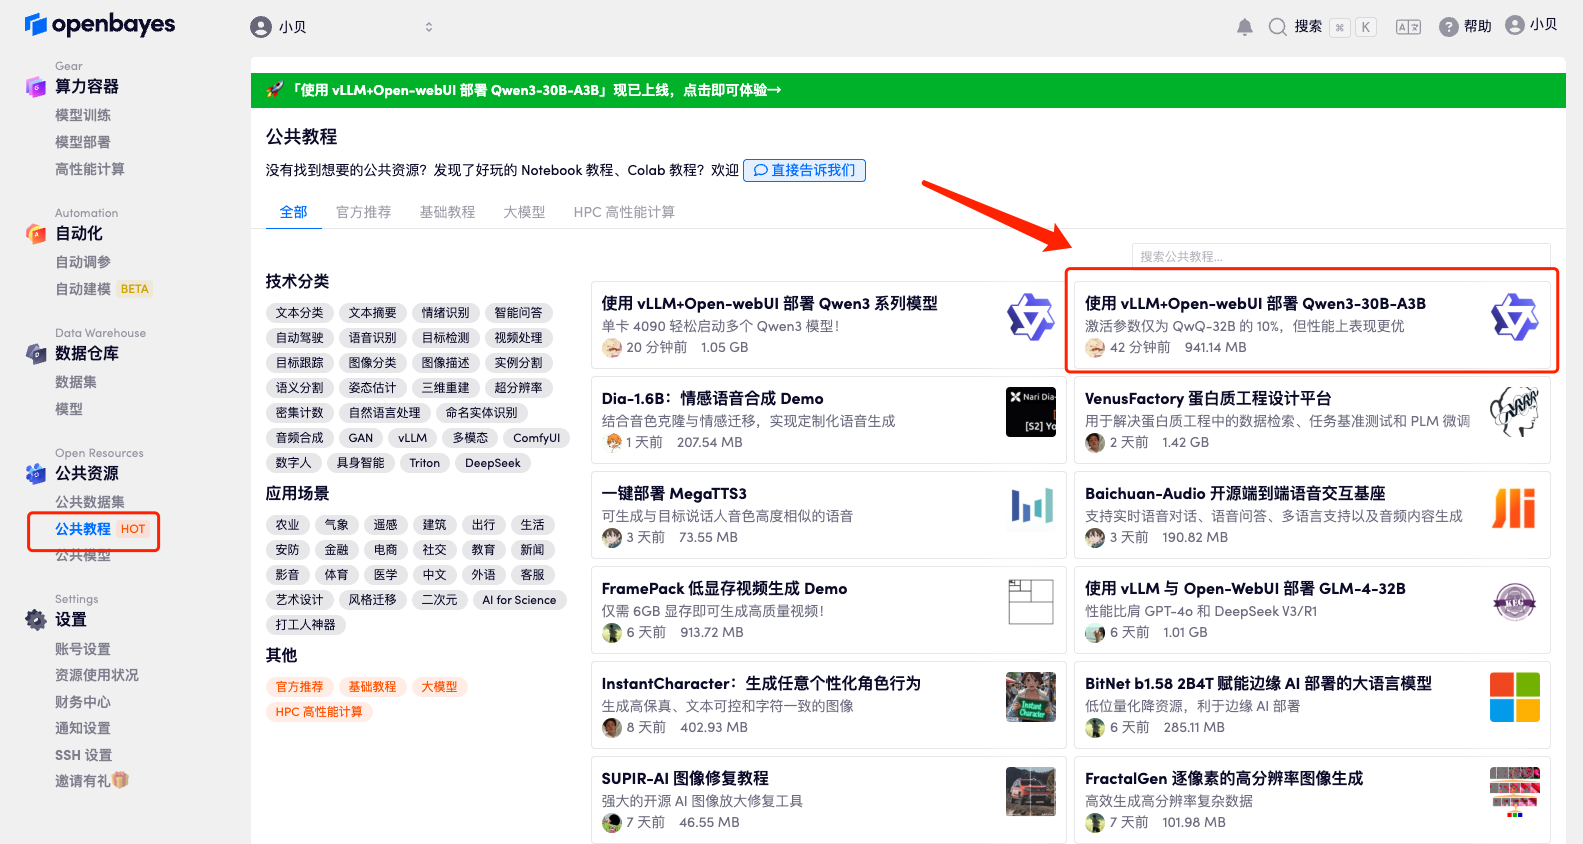Click the 帮助 help label
Viewport: 1583px width, 844px height.
point(1478,27)
